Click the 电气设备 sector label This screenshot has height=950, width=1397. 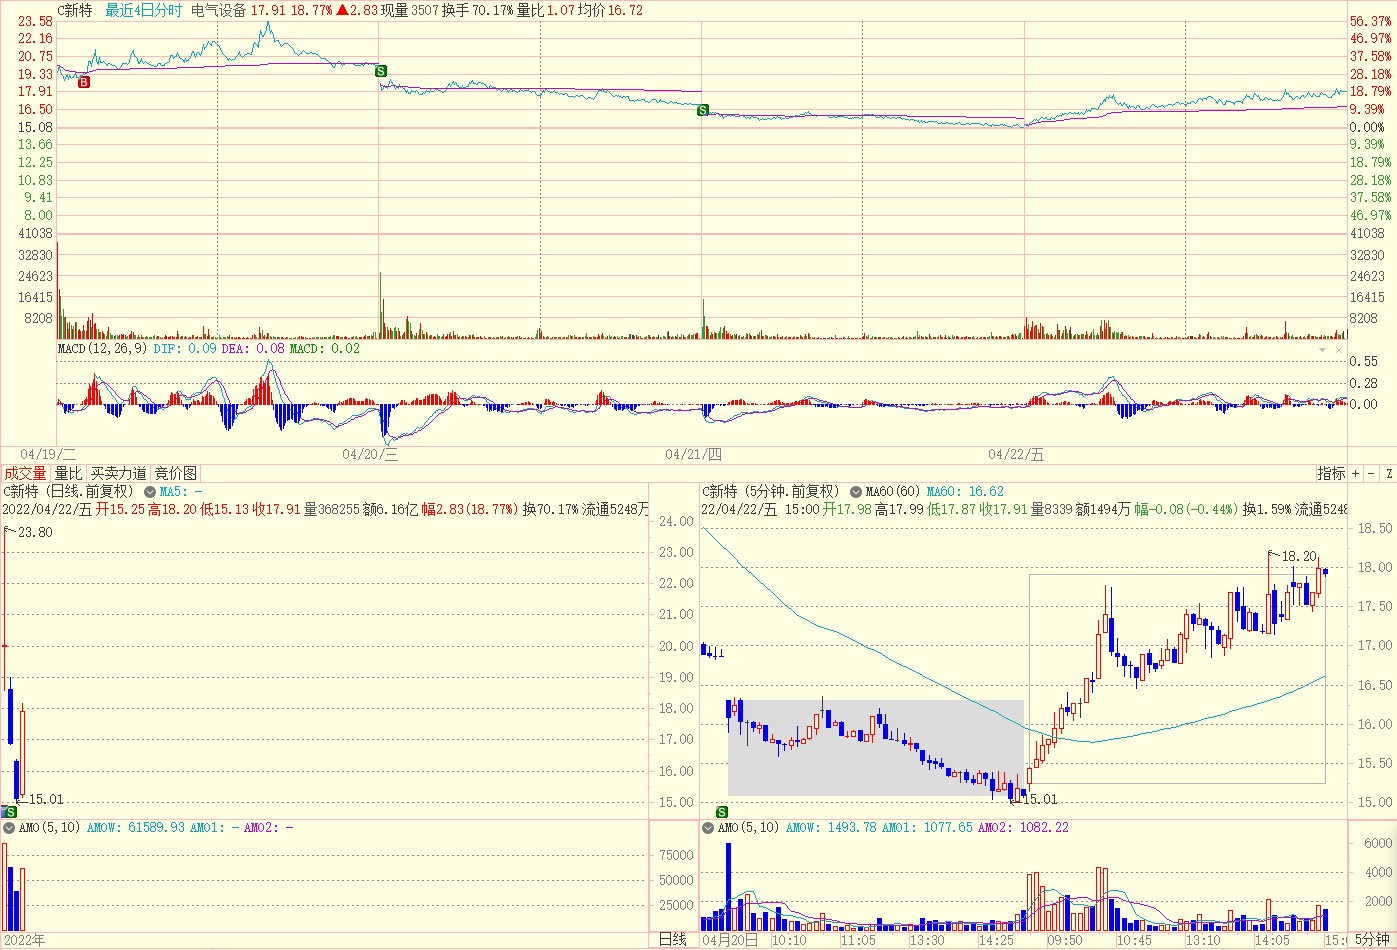click(x=218, y=10)
